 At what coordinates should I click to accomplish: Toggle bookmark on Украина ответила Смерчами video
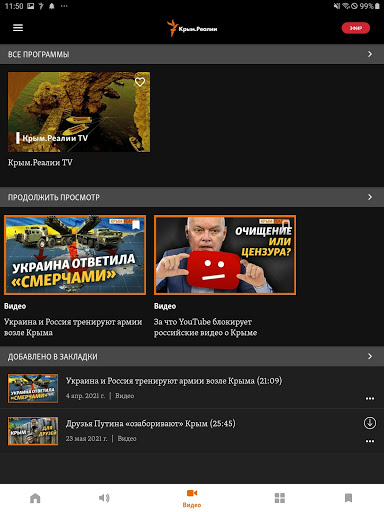[x=136, y=225]
